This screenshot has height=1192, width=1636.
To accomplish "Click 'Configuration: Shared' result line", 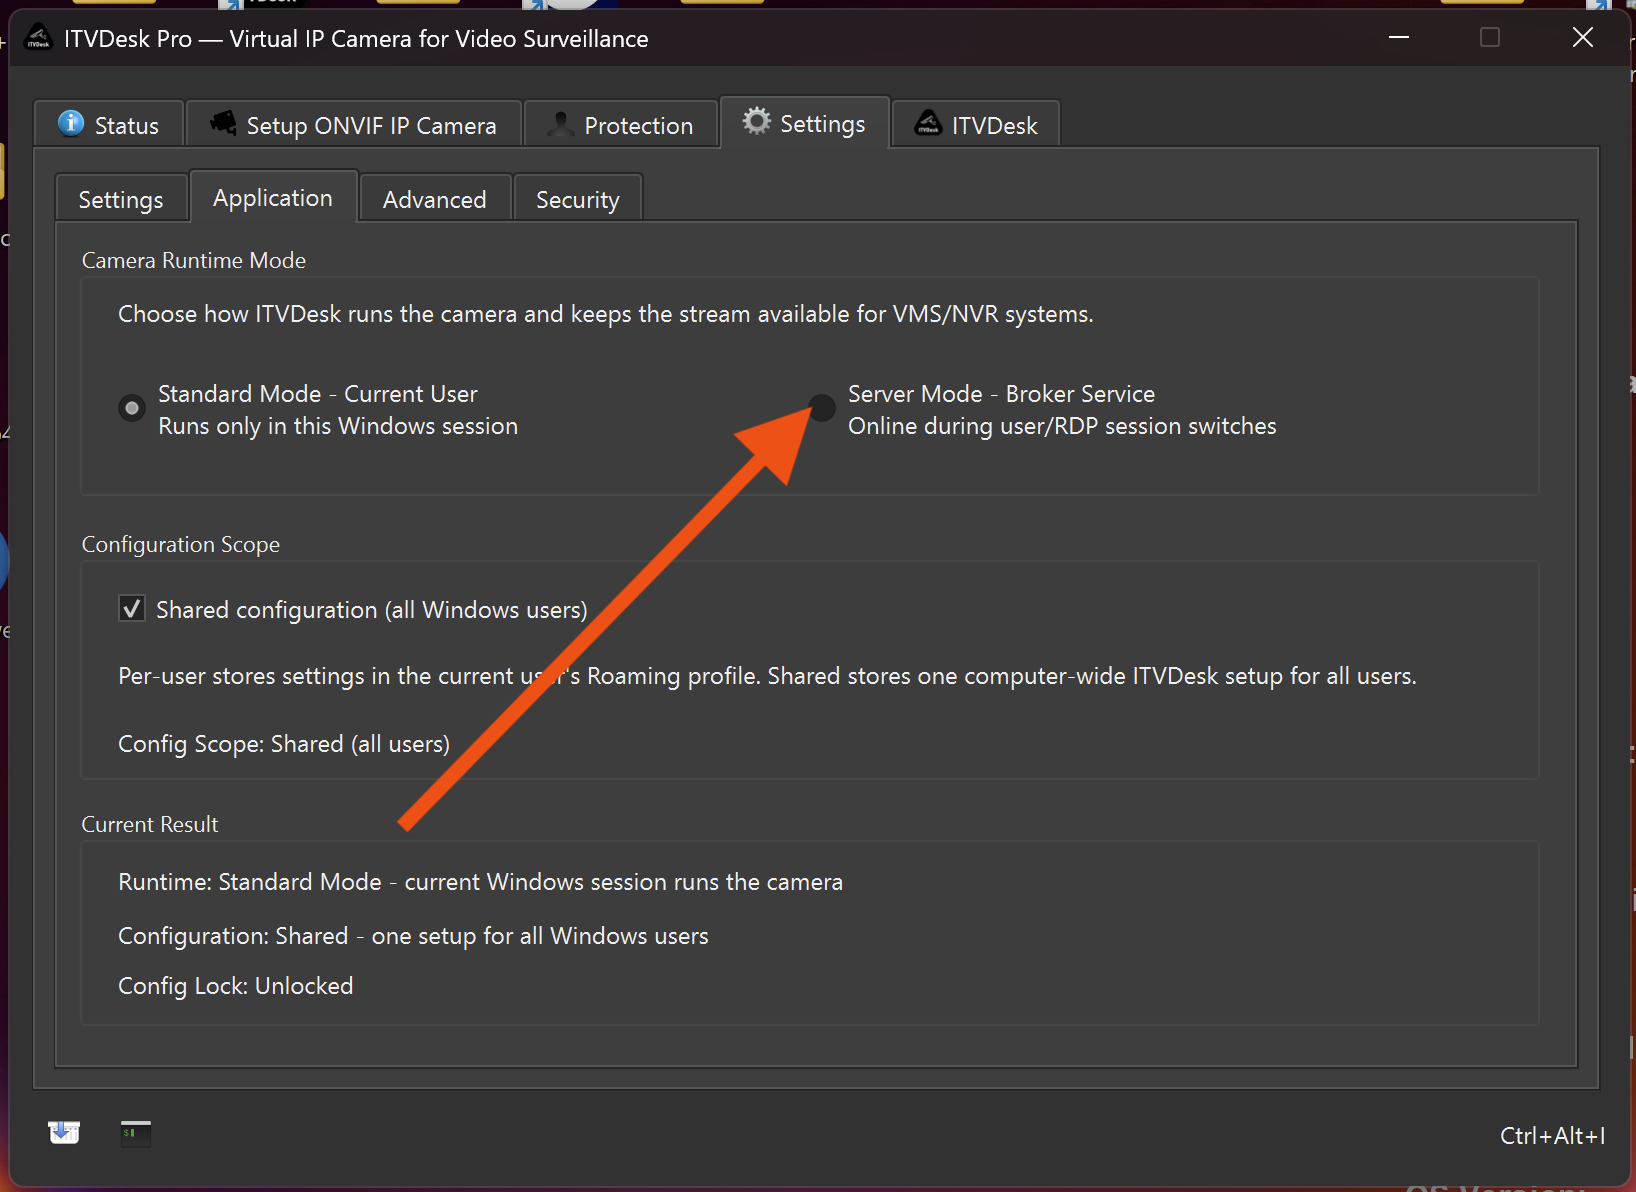I will 413,936.
